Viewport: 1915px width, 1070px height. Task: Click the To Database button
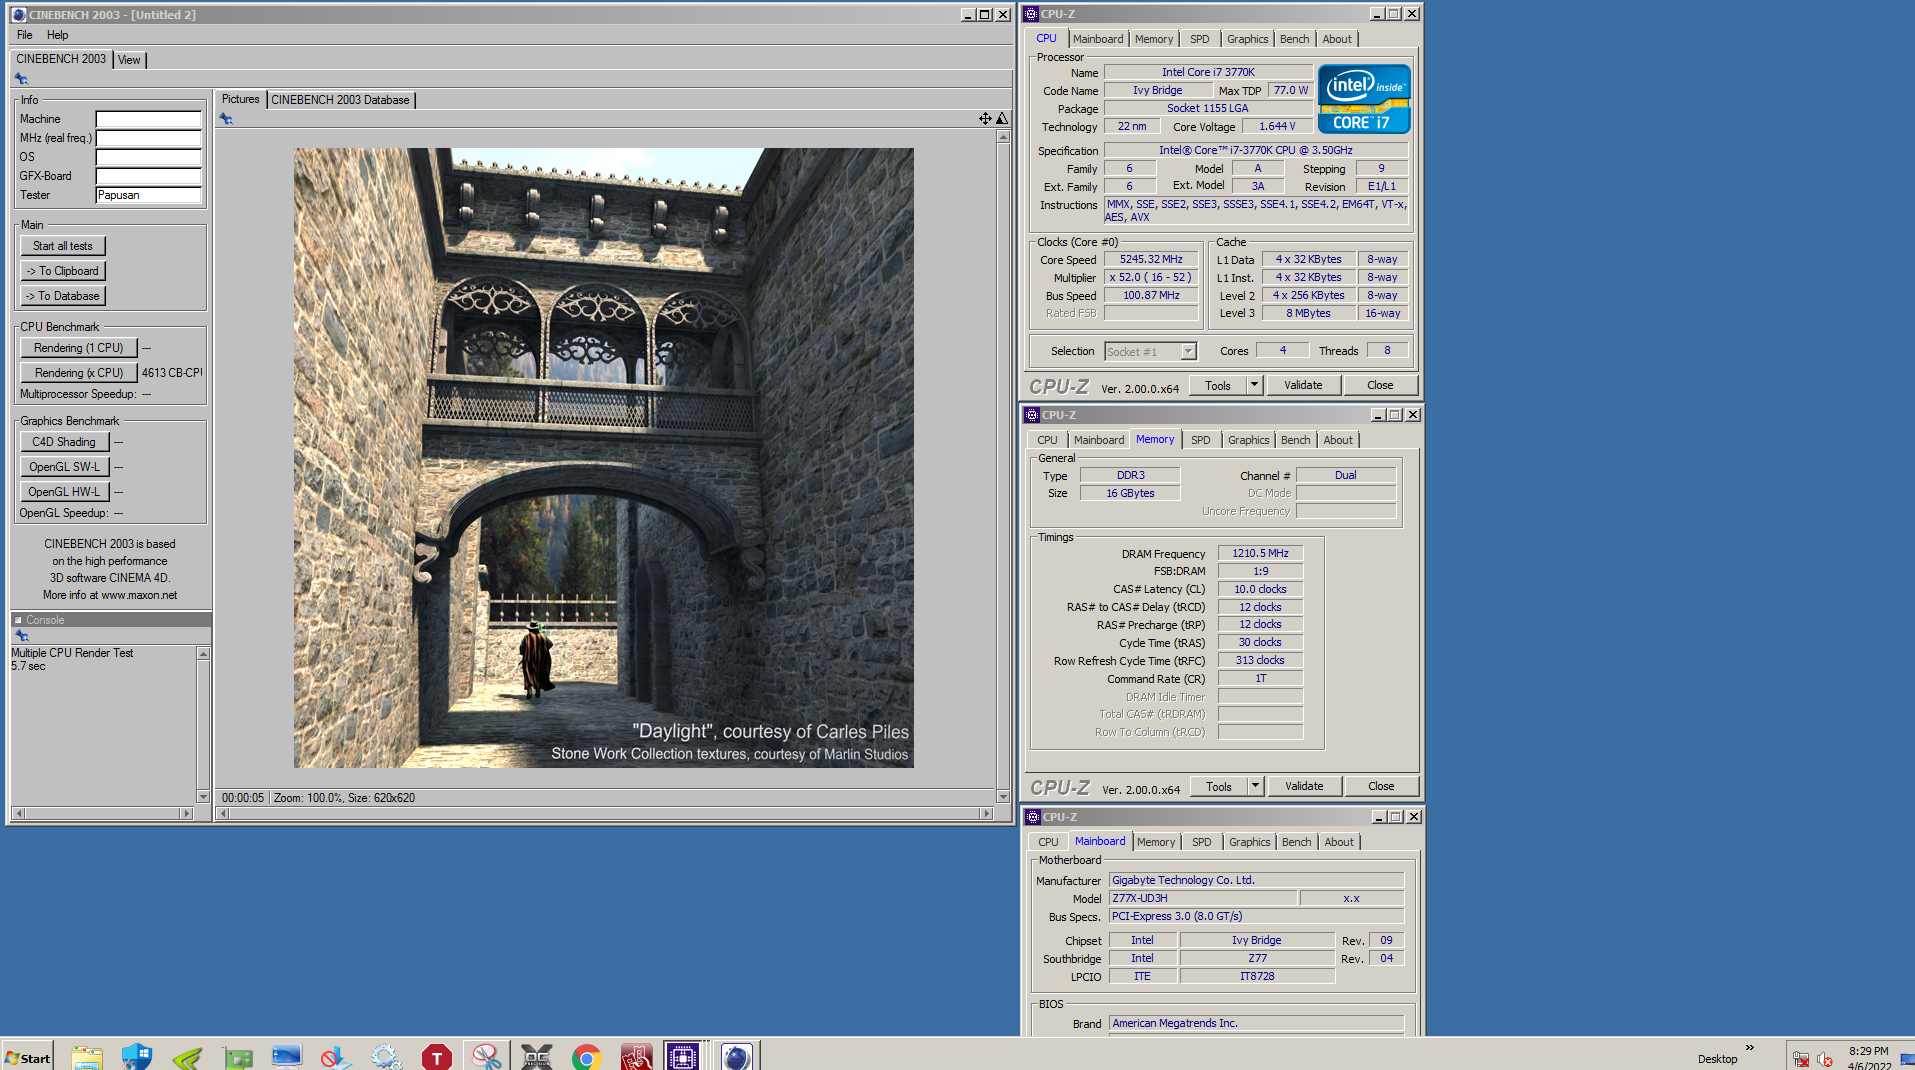pyautogui.click(x=62, y=296)
